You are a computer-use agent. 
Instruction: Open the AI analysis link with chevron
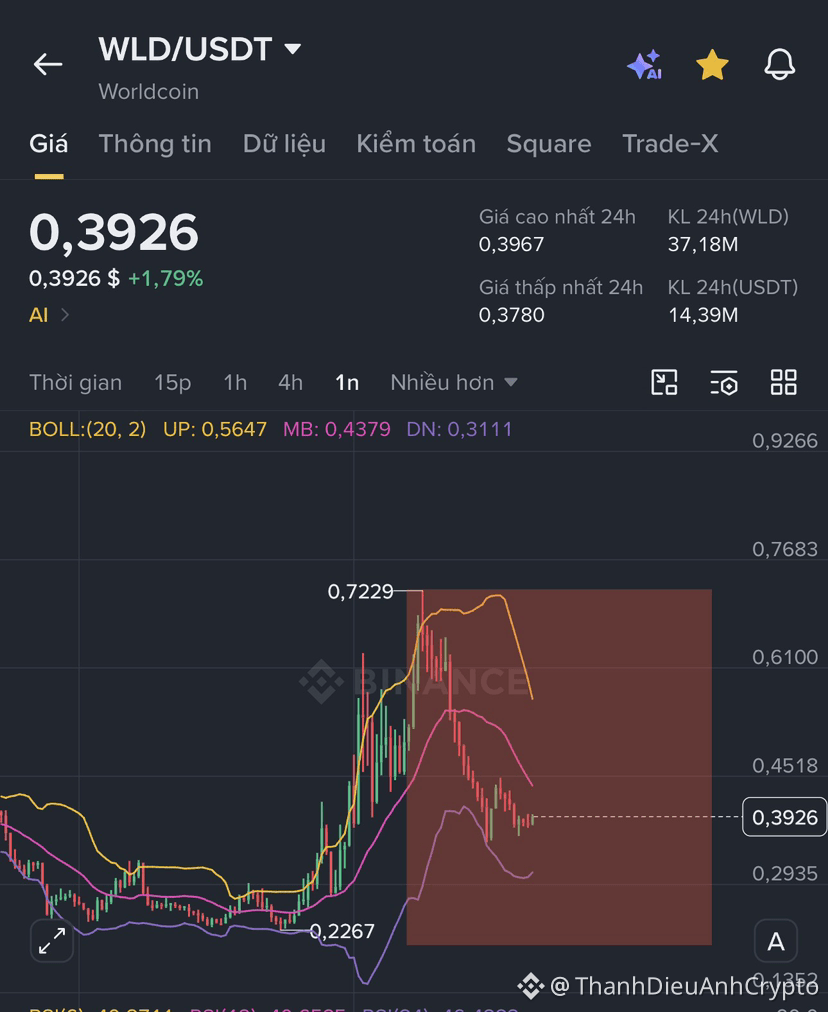(x=49, y=315)
